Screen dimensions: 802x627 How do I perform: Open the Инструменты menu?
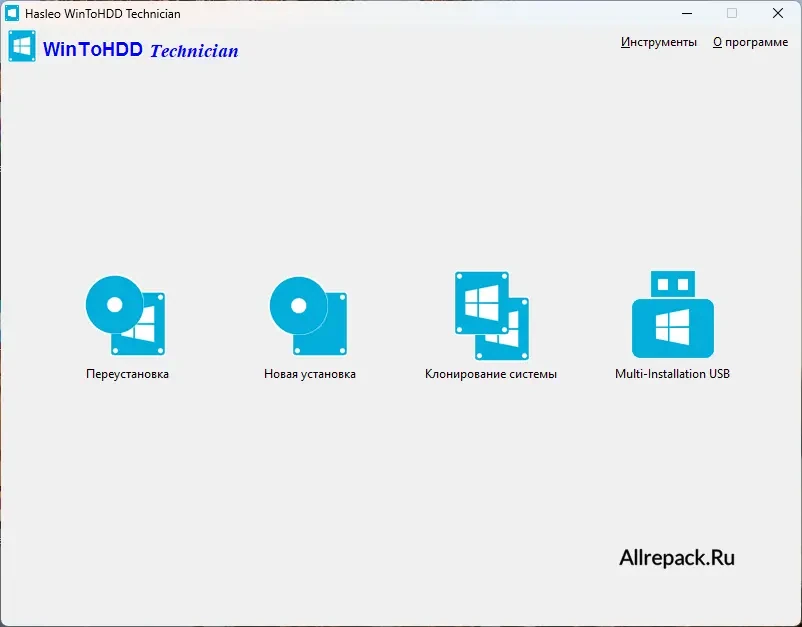coord(658,42)
